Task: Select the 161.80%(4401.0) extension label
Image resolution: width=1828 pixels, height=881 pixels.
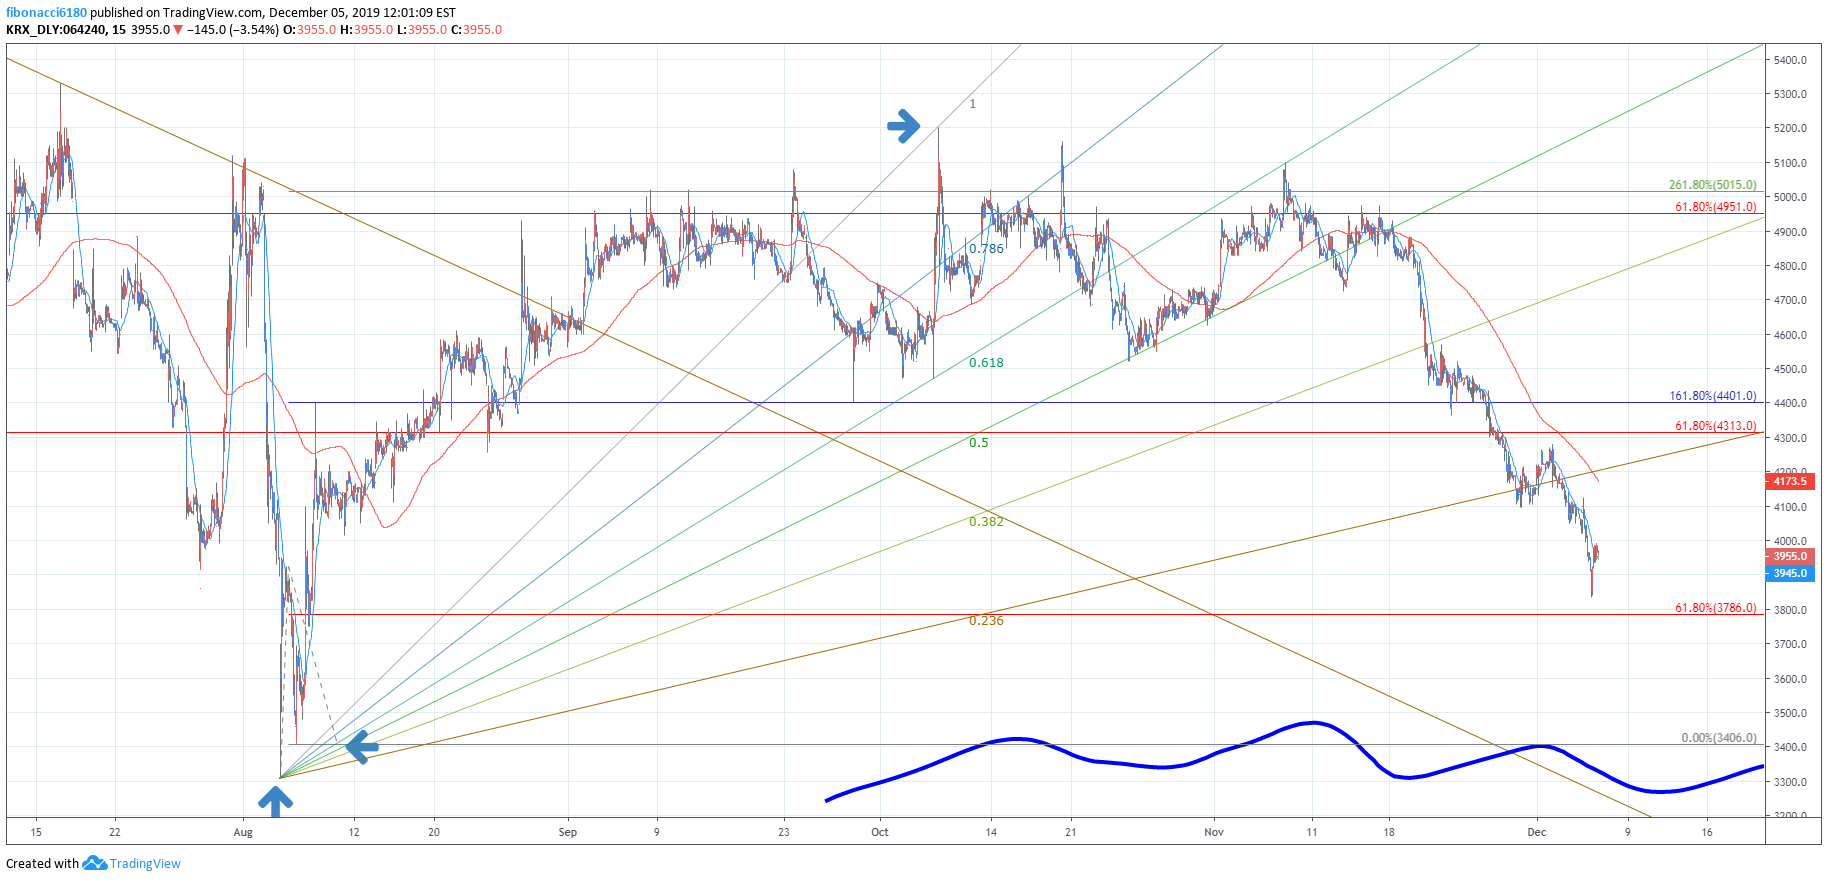Action: (x=1712, y=396)
